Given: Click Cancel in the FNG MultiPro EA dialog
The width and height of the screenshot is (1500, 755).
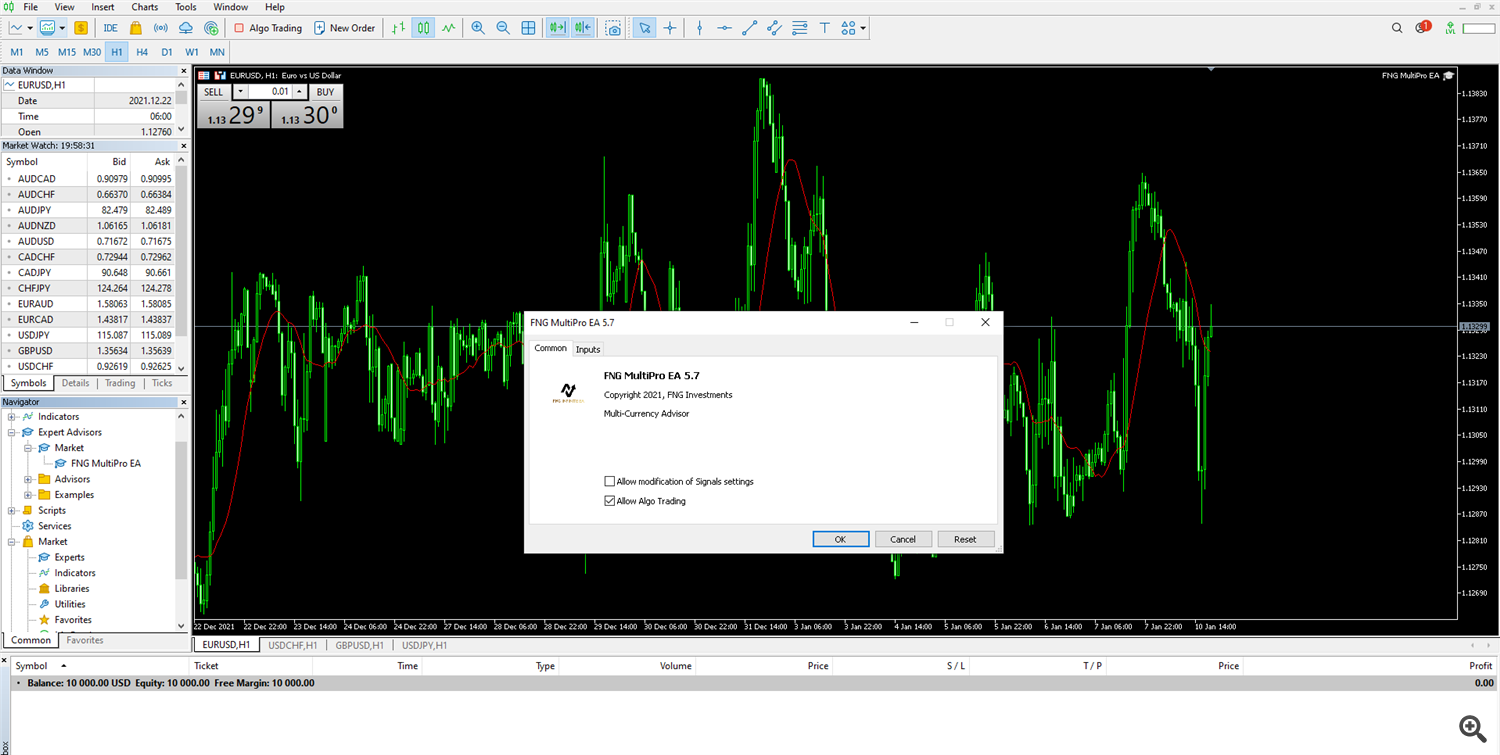Looking at the screenshot, I should (x=903, y=539).
